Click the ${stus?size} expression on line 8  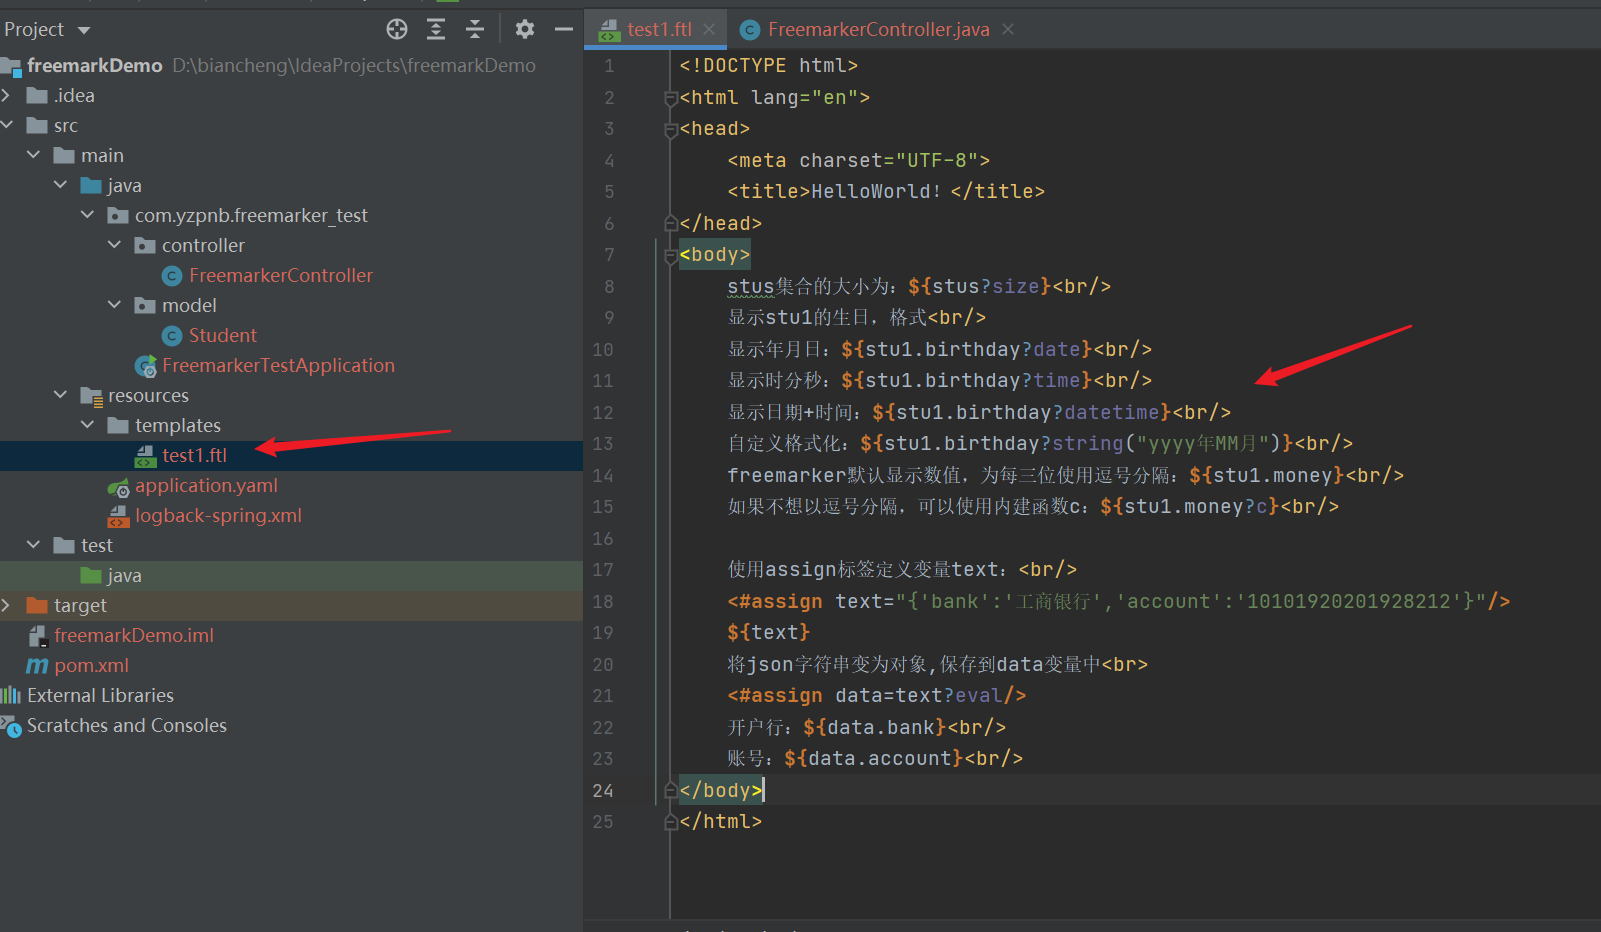(980, 286)
